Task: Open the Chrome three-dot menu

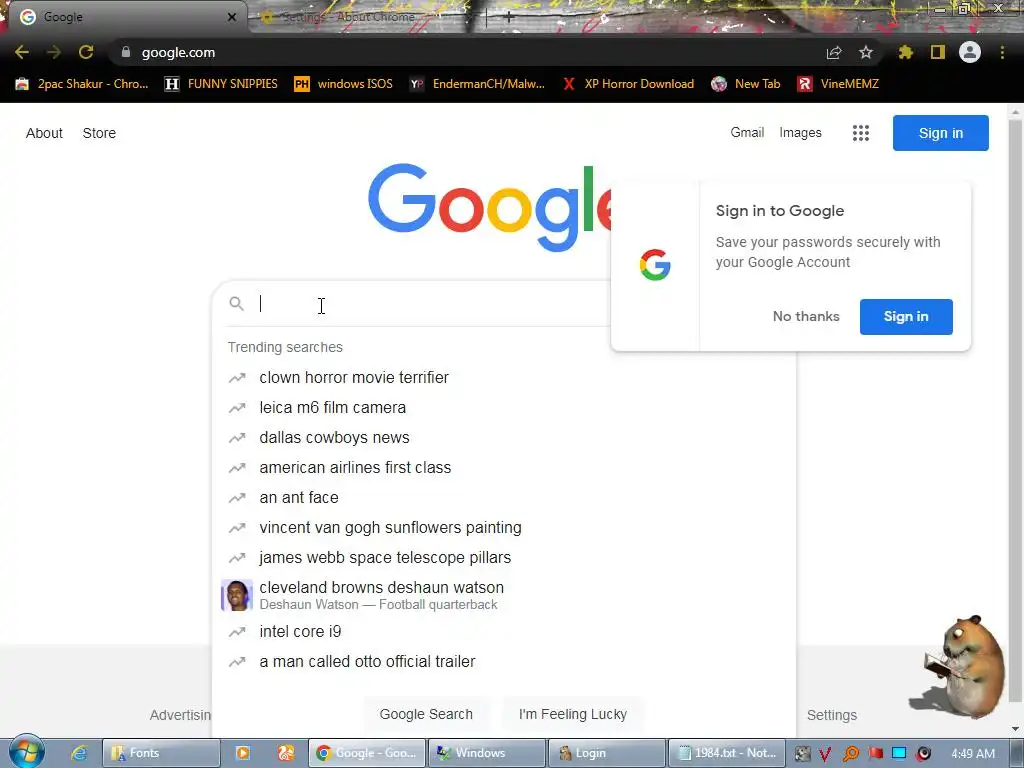Action: [1002, 52]
